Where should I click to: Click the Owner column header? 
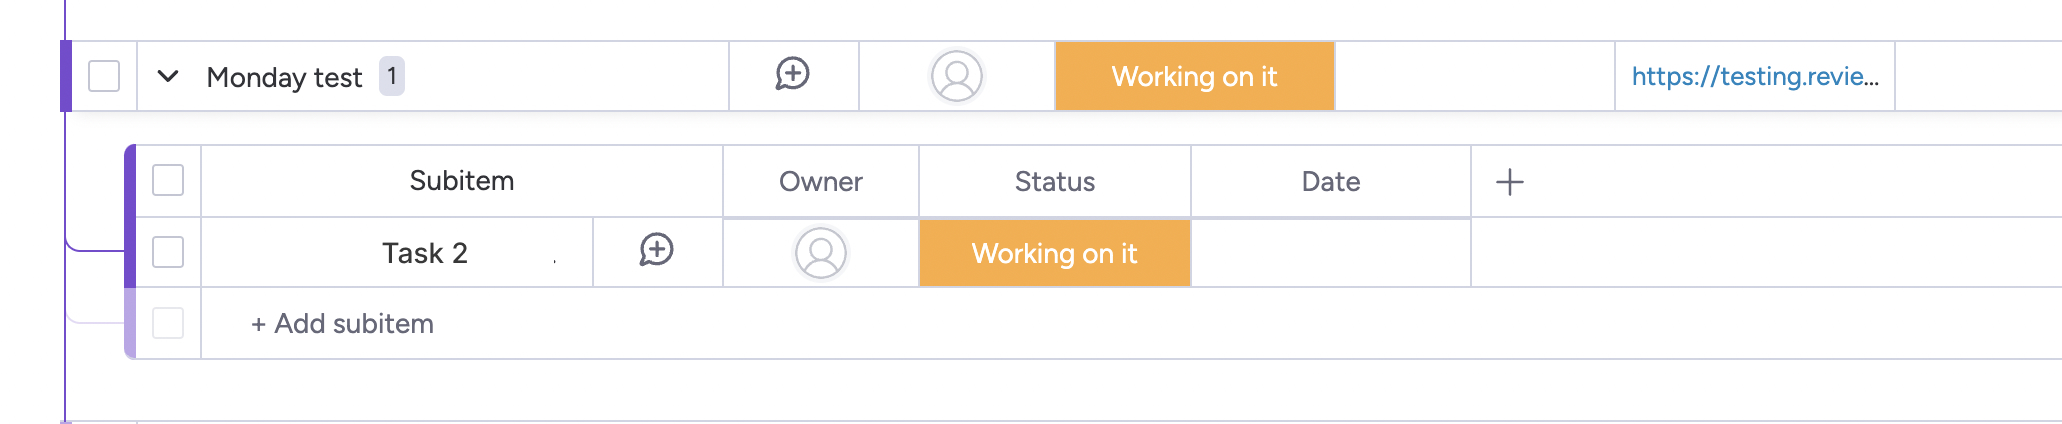point(820,182)
